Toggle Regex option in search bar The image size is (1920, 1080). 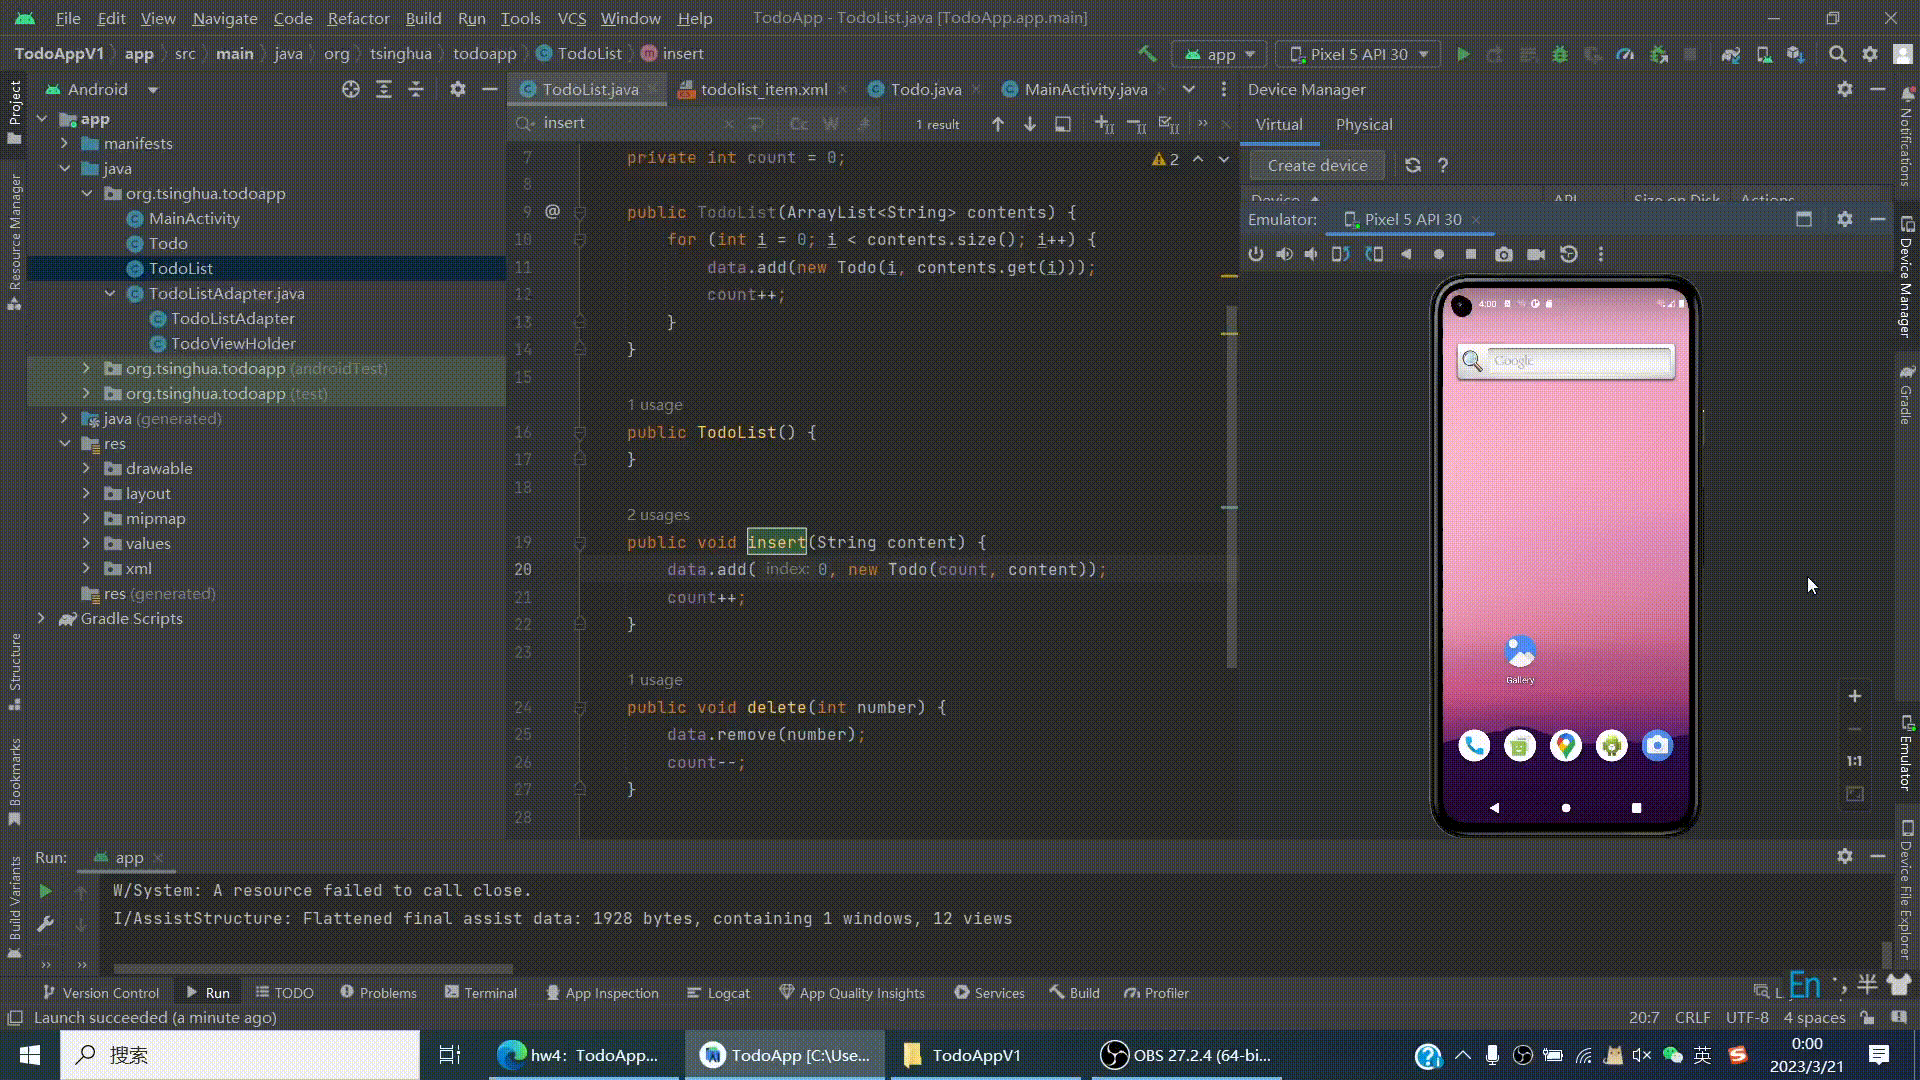tap(863, 124)
